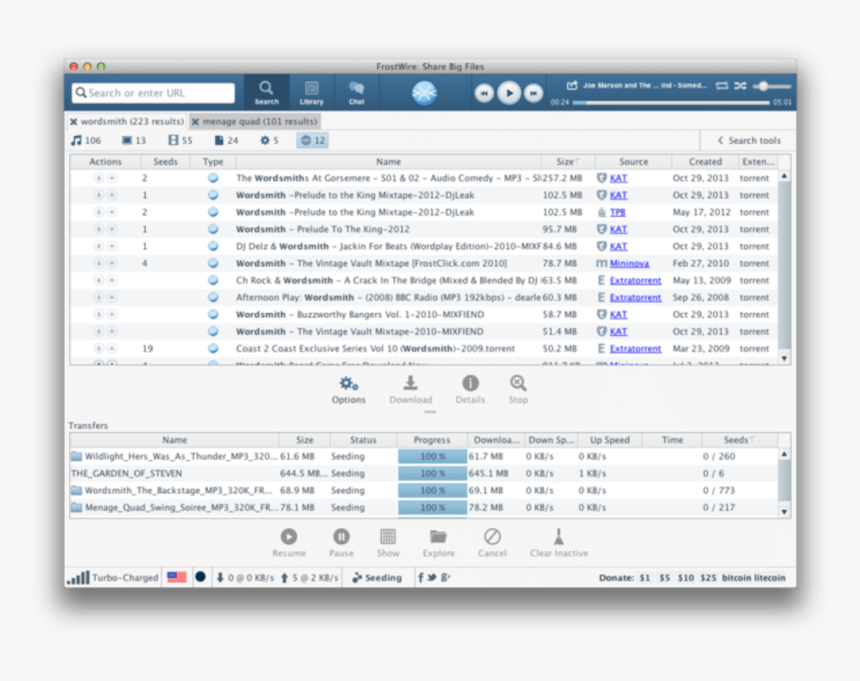The height and width of the screenshot is (681, 860).
Task: Open KAT link for Buzzworthy Bangers
Action: click(x=618, y=314)
